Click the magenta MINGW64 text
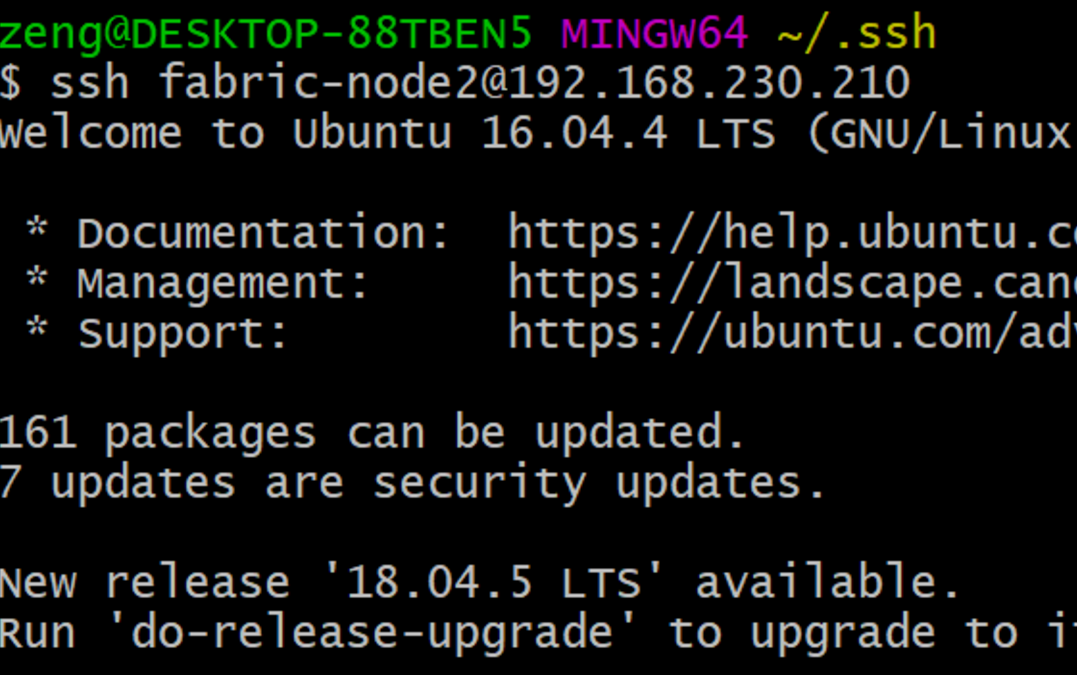Image resolution: width=1077 pixels, height=675 pixels. (654, 33)
